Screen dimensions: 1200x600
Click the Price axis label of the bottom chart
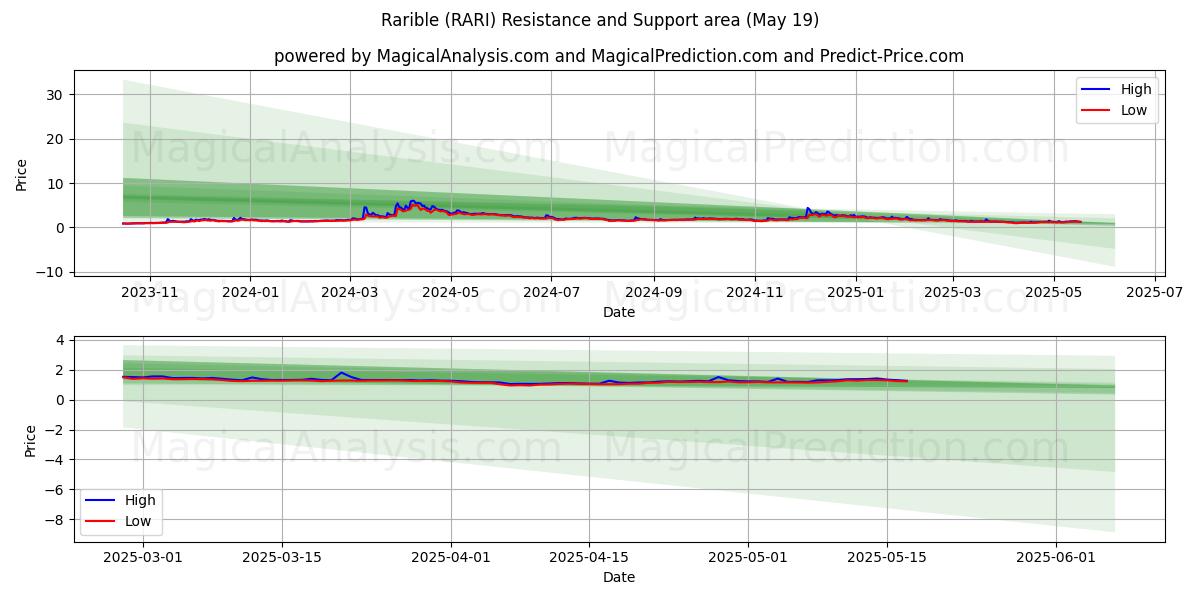coord(30,441)
